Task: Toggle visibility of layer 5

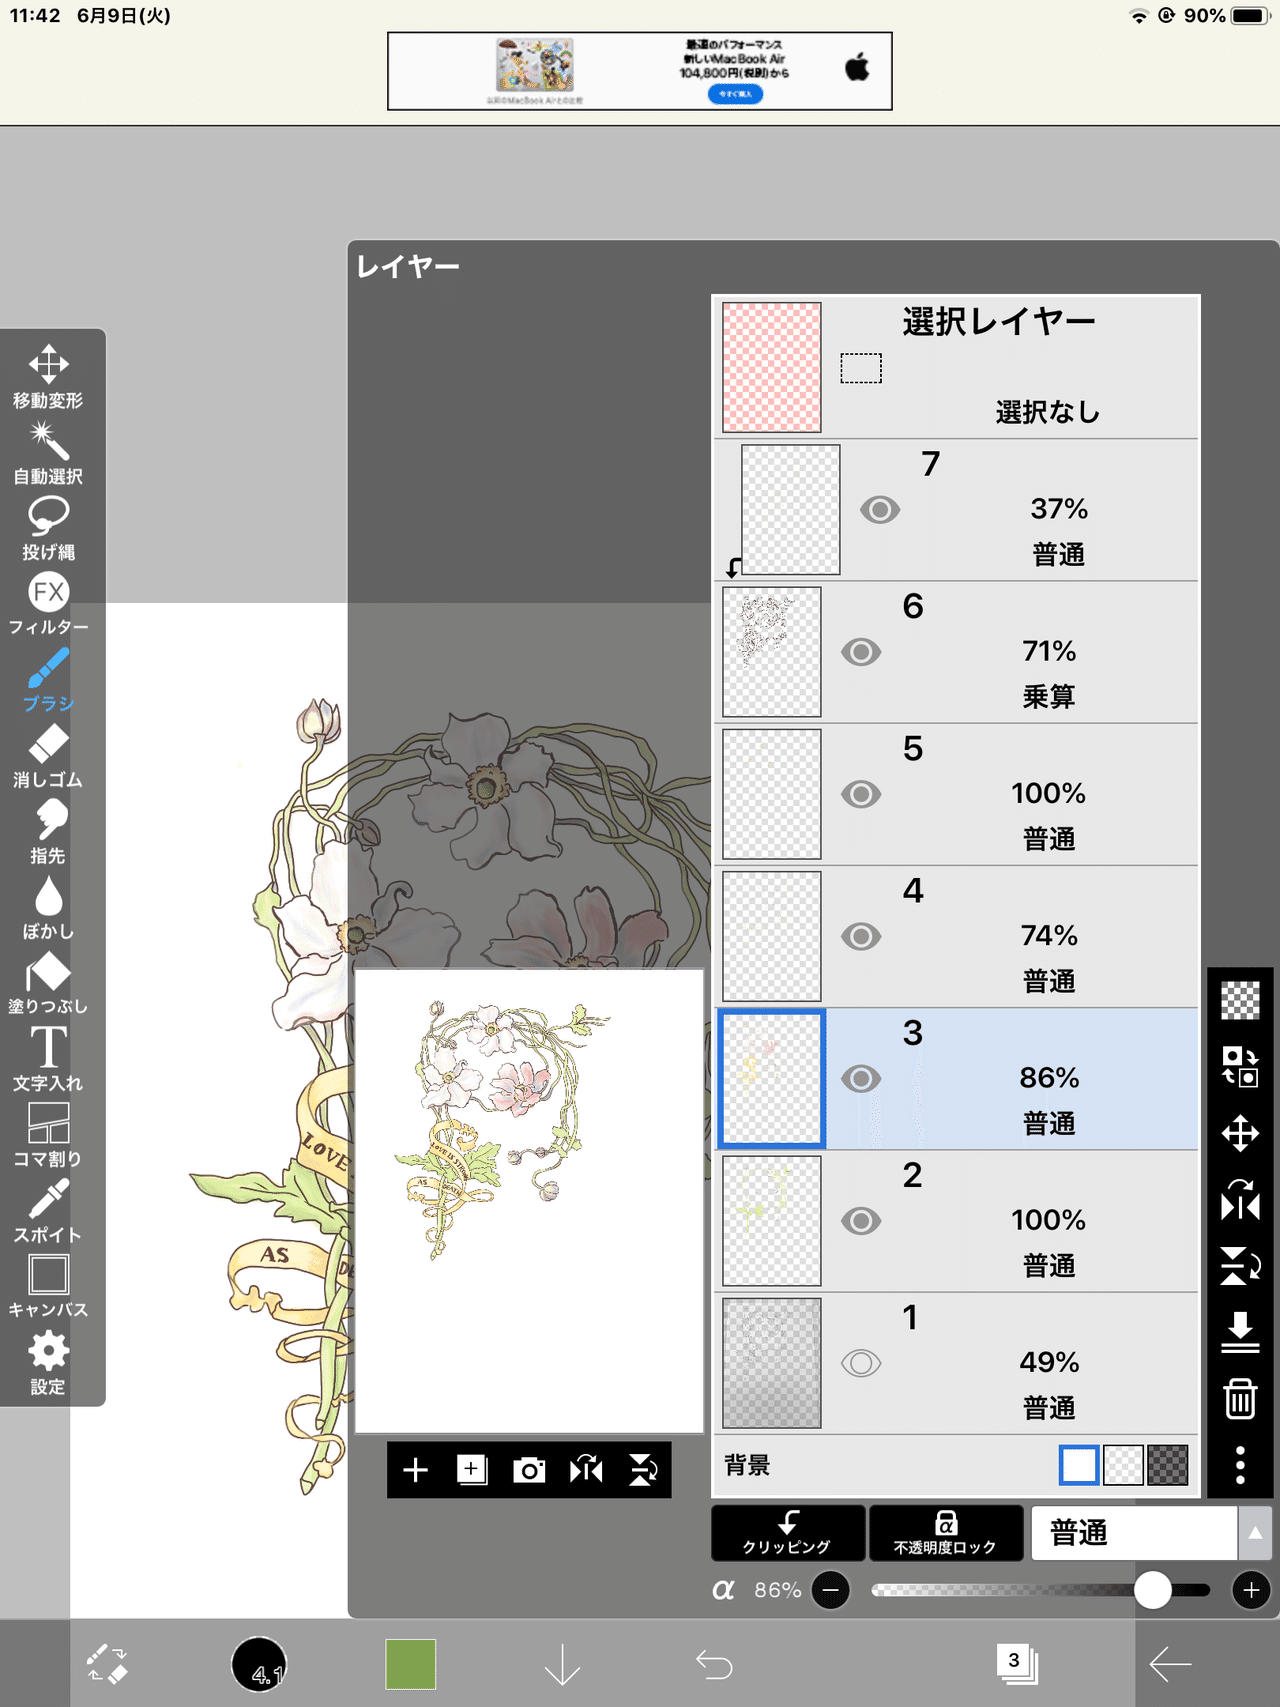Action: 861,794
